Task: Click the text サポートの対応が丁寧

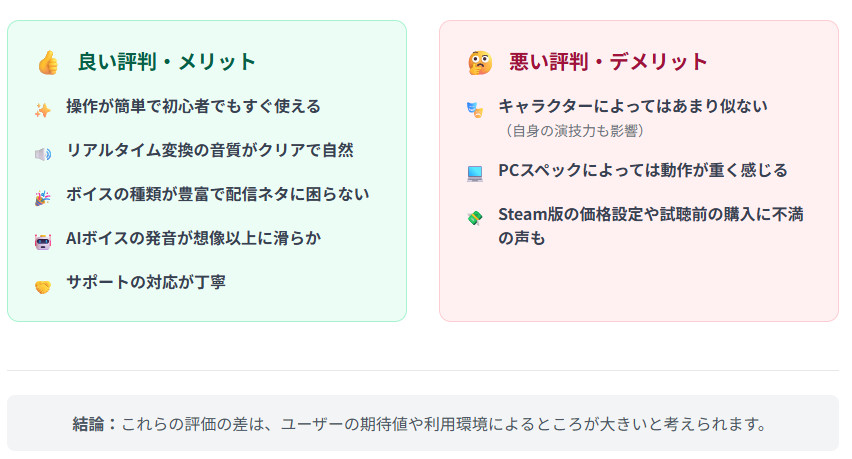Action: point(146,282)
